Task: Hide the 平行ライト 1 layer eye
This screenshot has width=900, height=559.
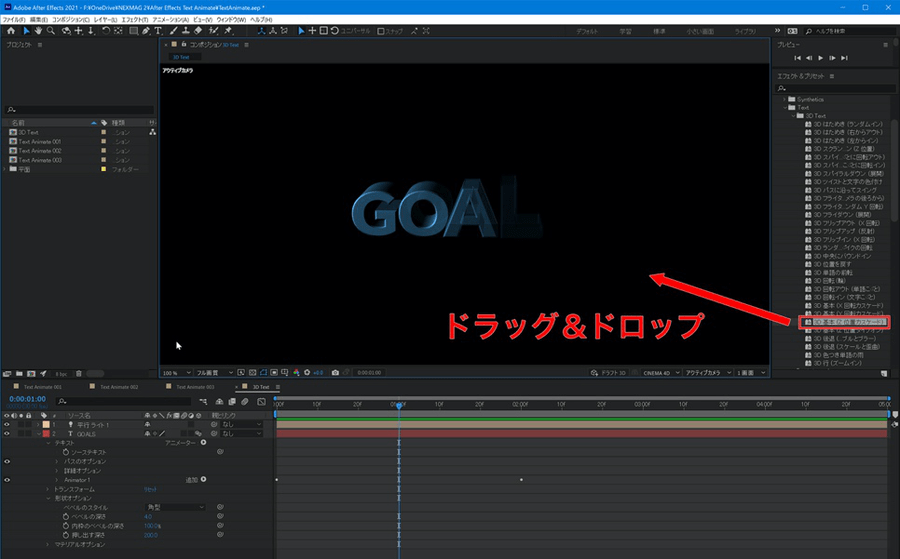Action: point(7,425)
